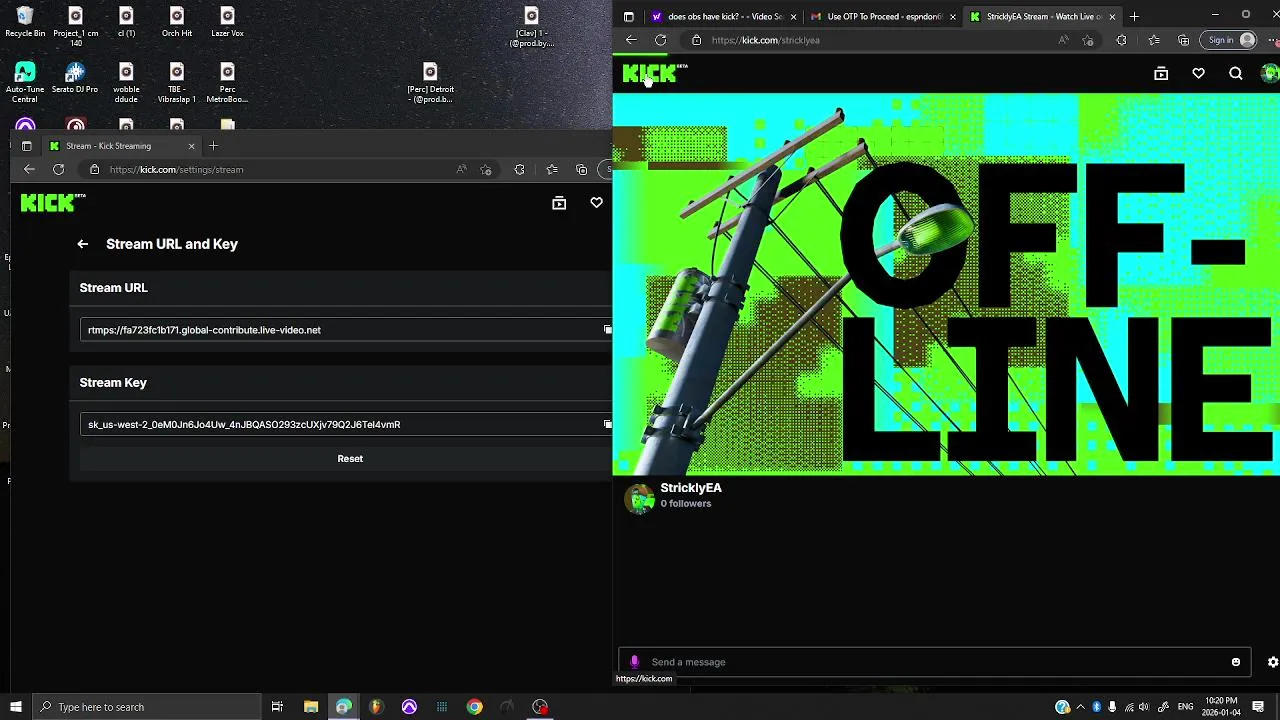The width and height of the screenshot is (1280, 720).
Task: Open the profile avatar menu in StricklyEA window
Action: (1271, 74)
